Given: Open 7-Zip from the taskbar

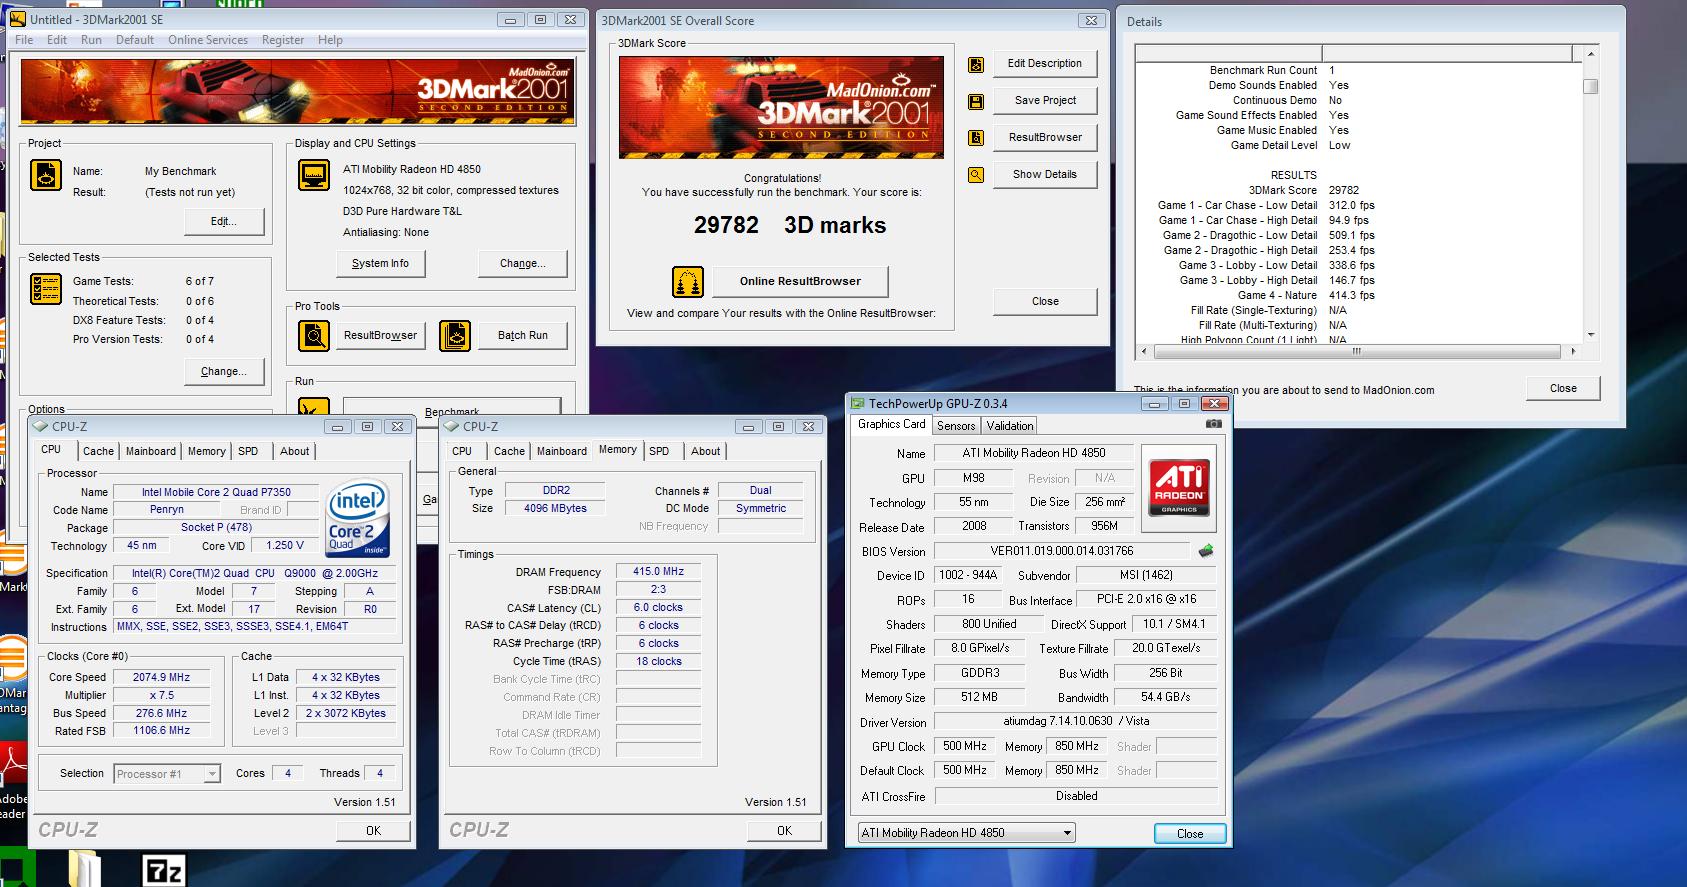Looking at the screenshot, I should (164, 870).
